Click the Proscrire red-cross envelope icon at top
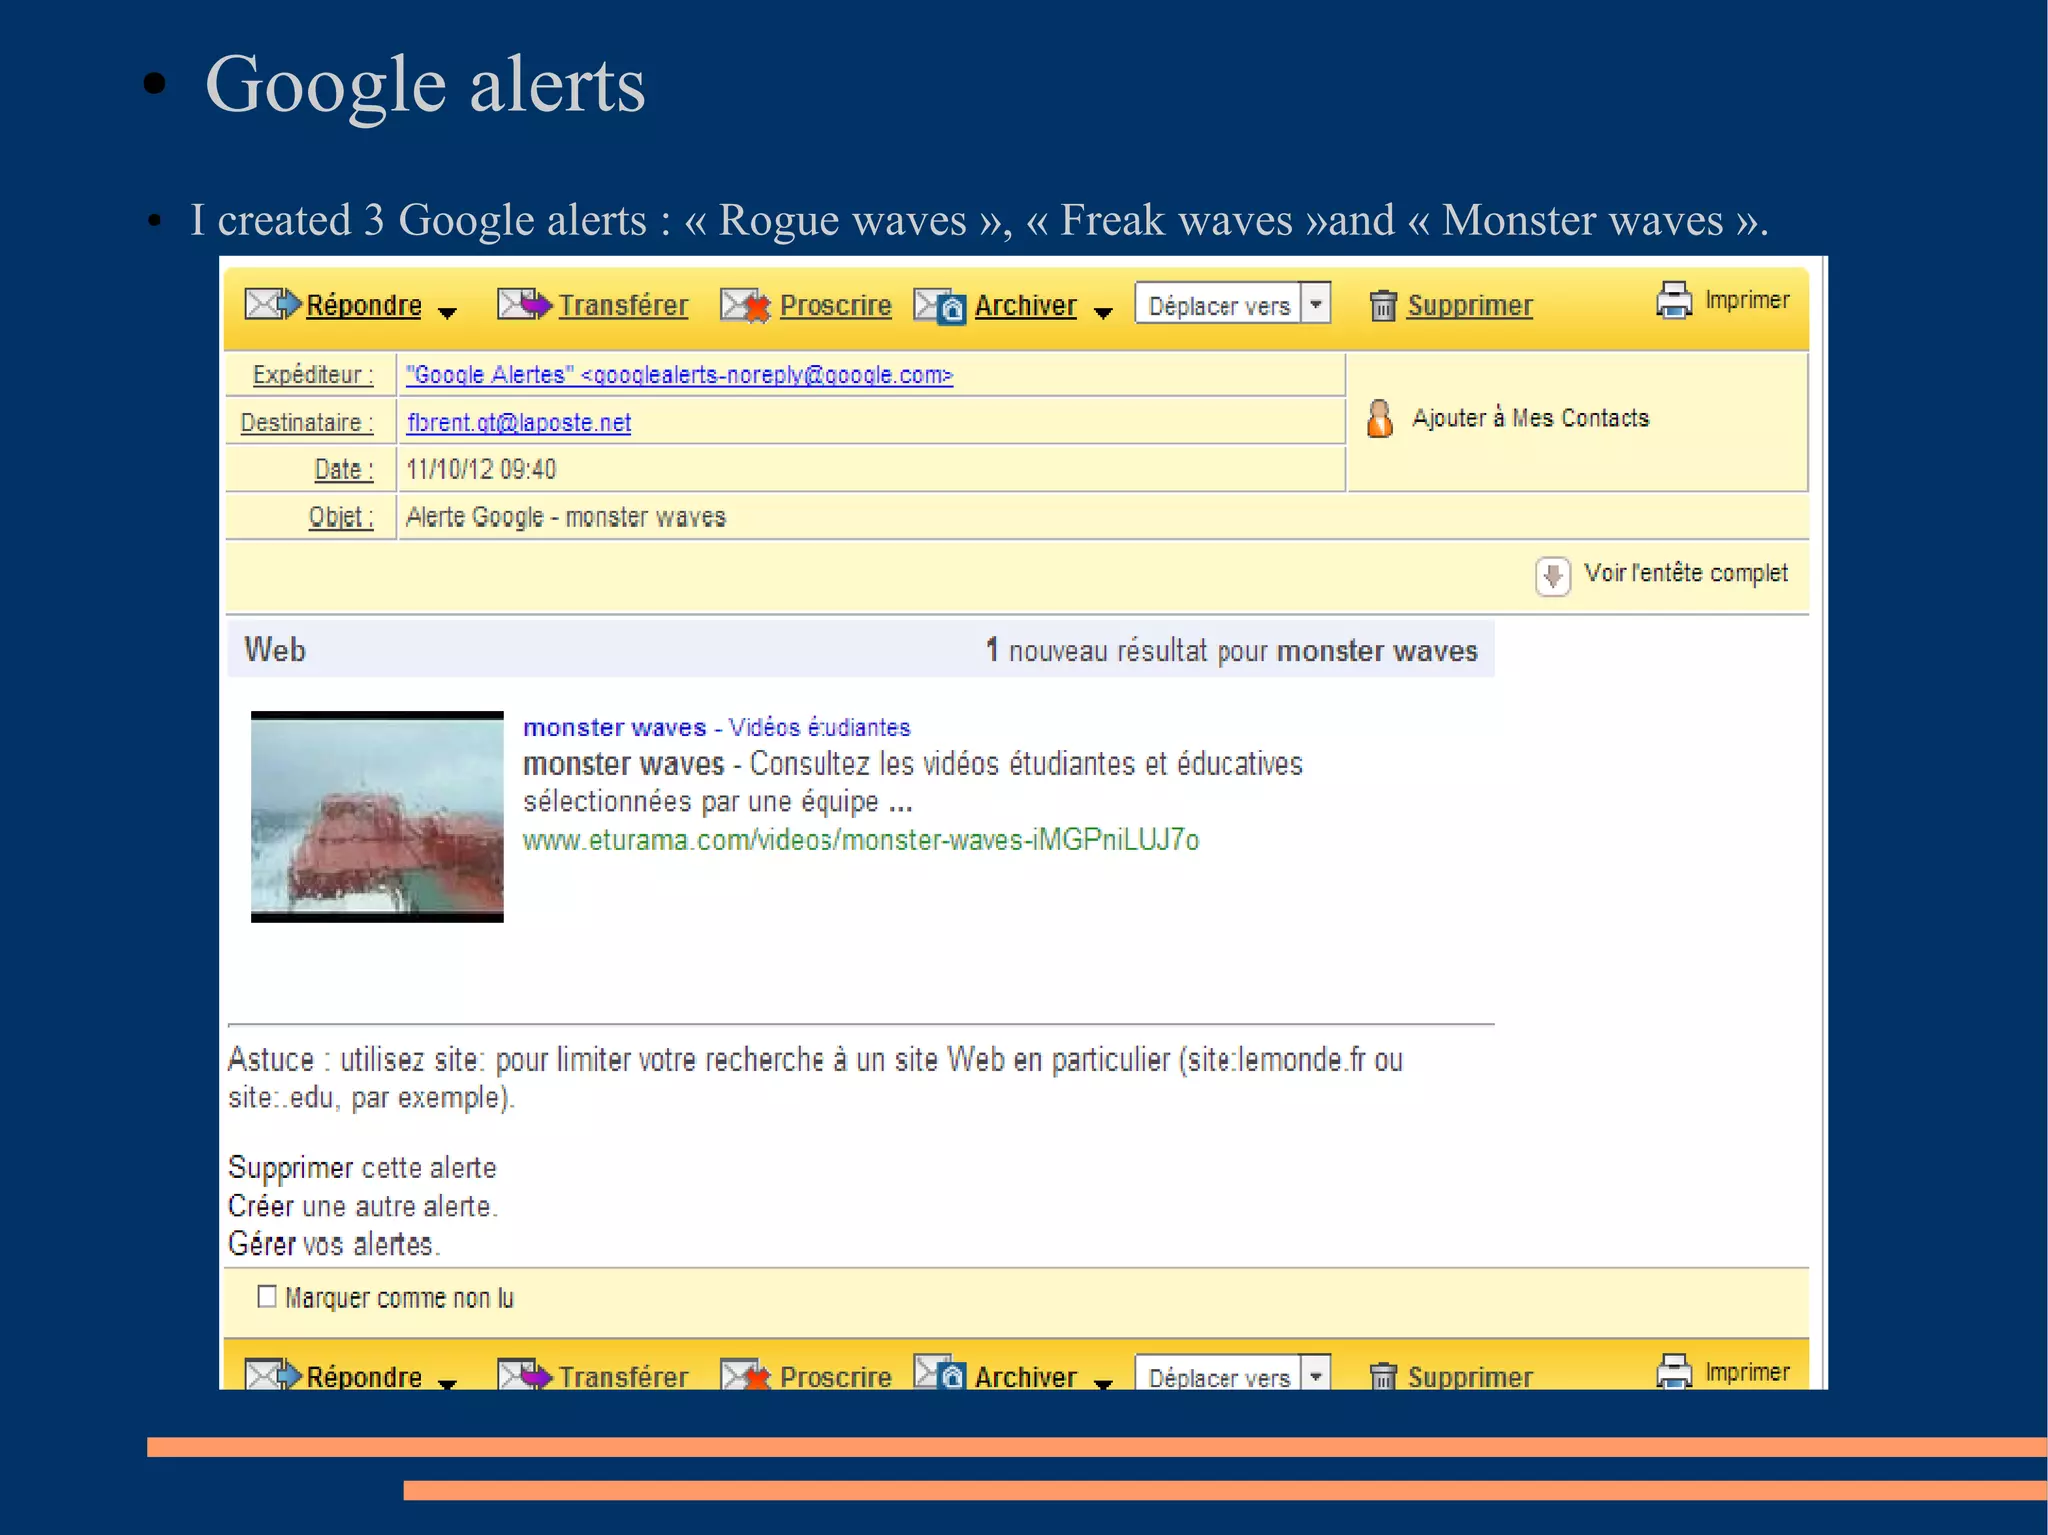Image resolution: width=2048 pixels, height=1535 pixels. click(x=745, y=305)
